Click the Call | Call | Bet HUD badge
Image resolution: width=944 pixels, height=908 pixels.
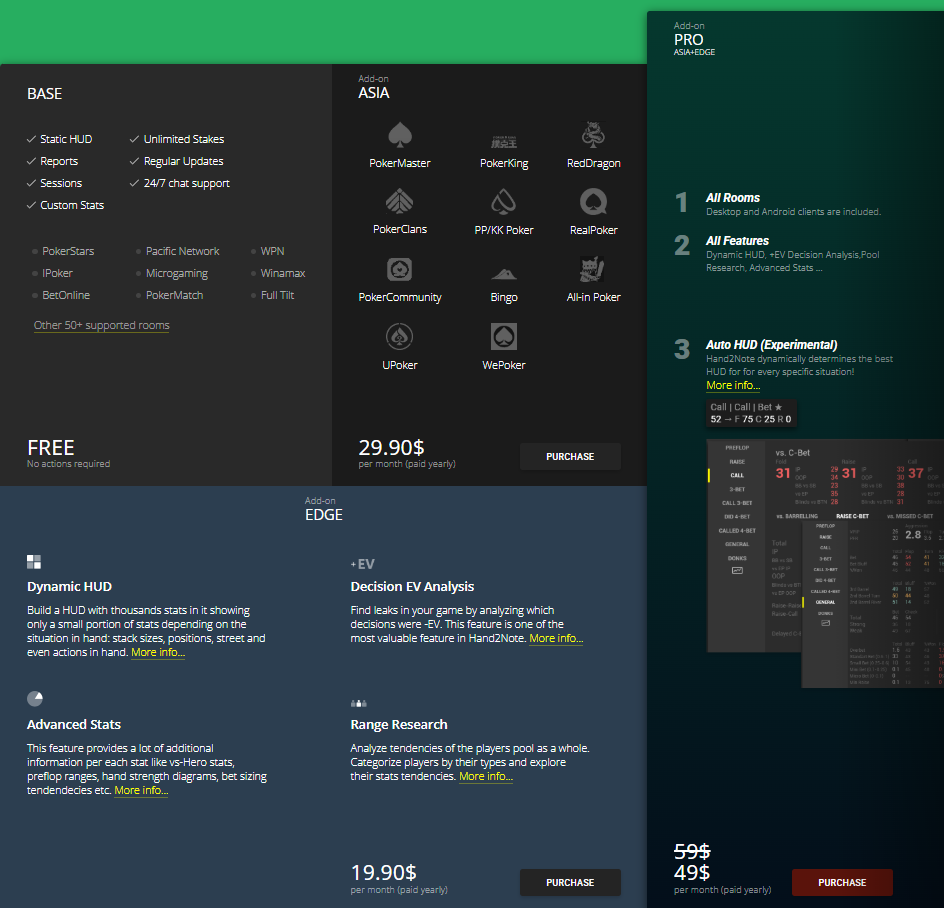point(751,413)
